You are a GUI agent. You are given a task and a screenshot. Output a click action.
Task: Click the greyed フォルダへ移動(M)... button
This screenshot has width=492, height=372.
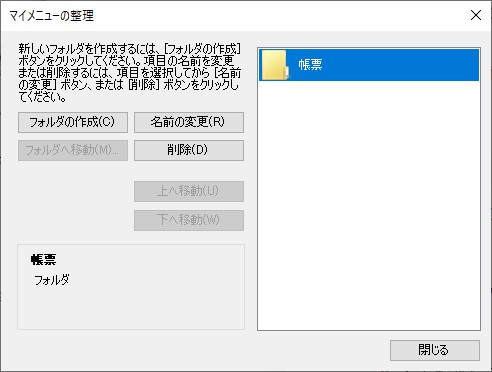coord(73,150)
